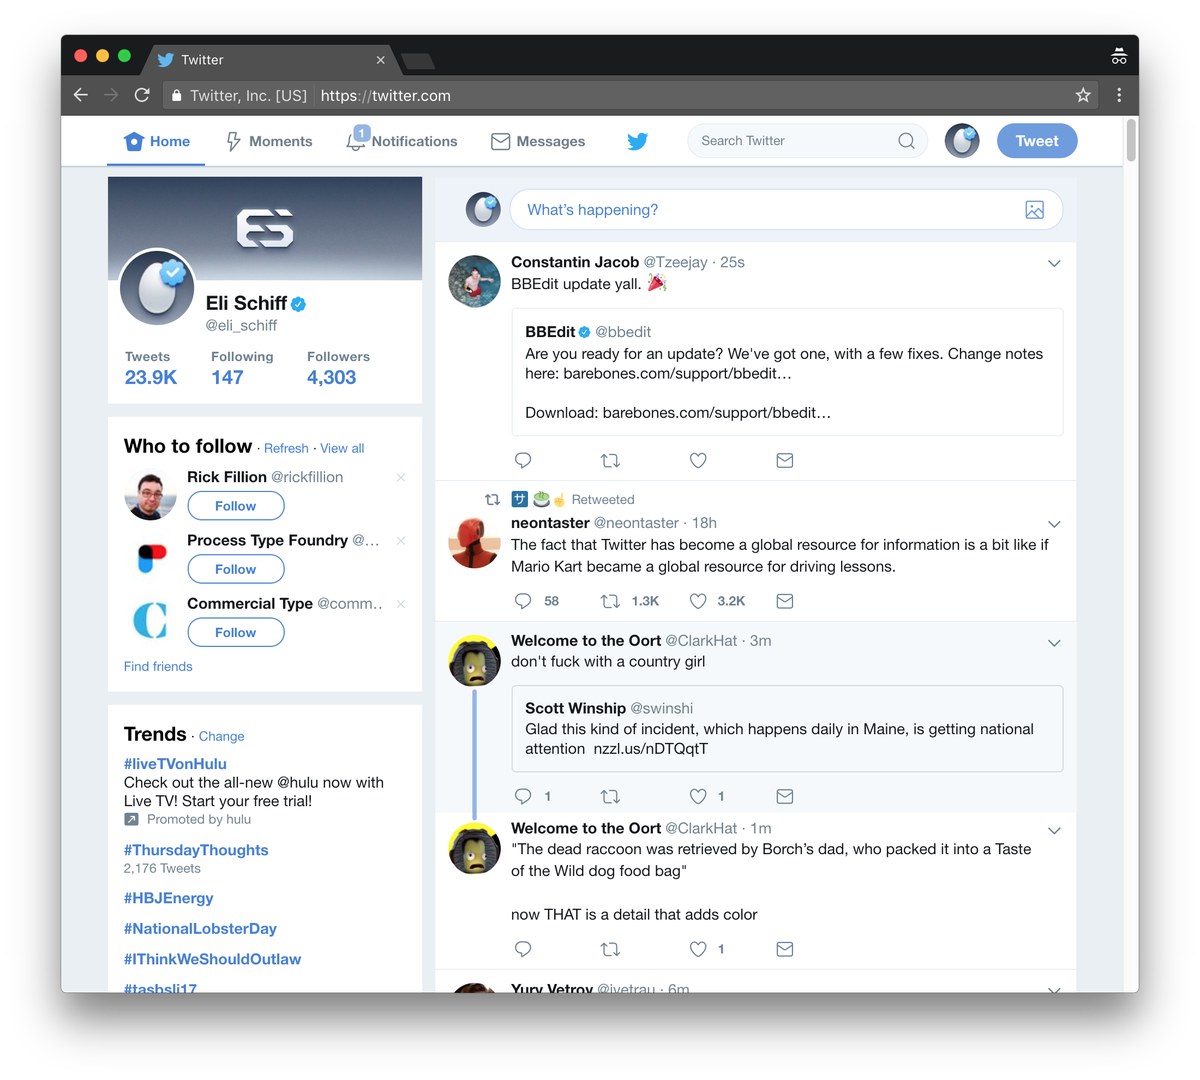Send dead raccoon tweet by direct message
This screenshot has width=1200, height=1080.
pyautogui.click(x=785, y=949)
